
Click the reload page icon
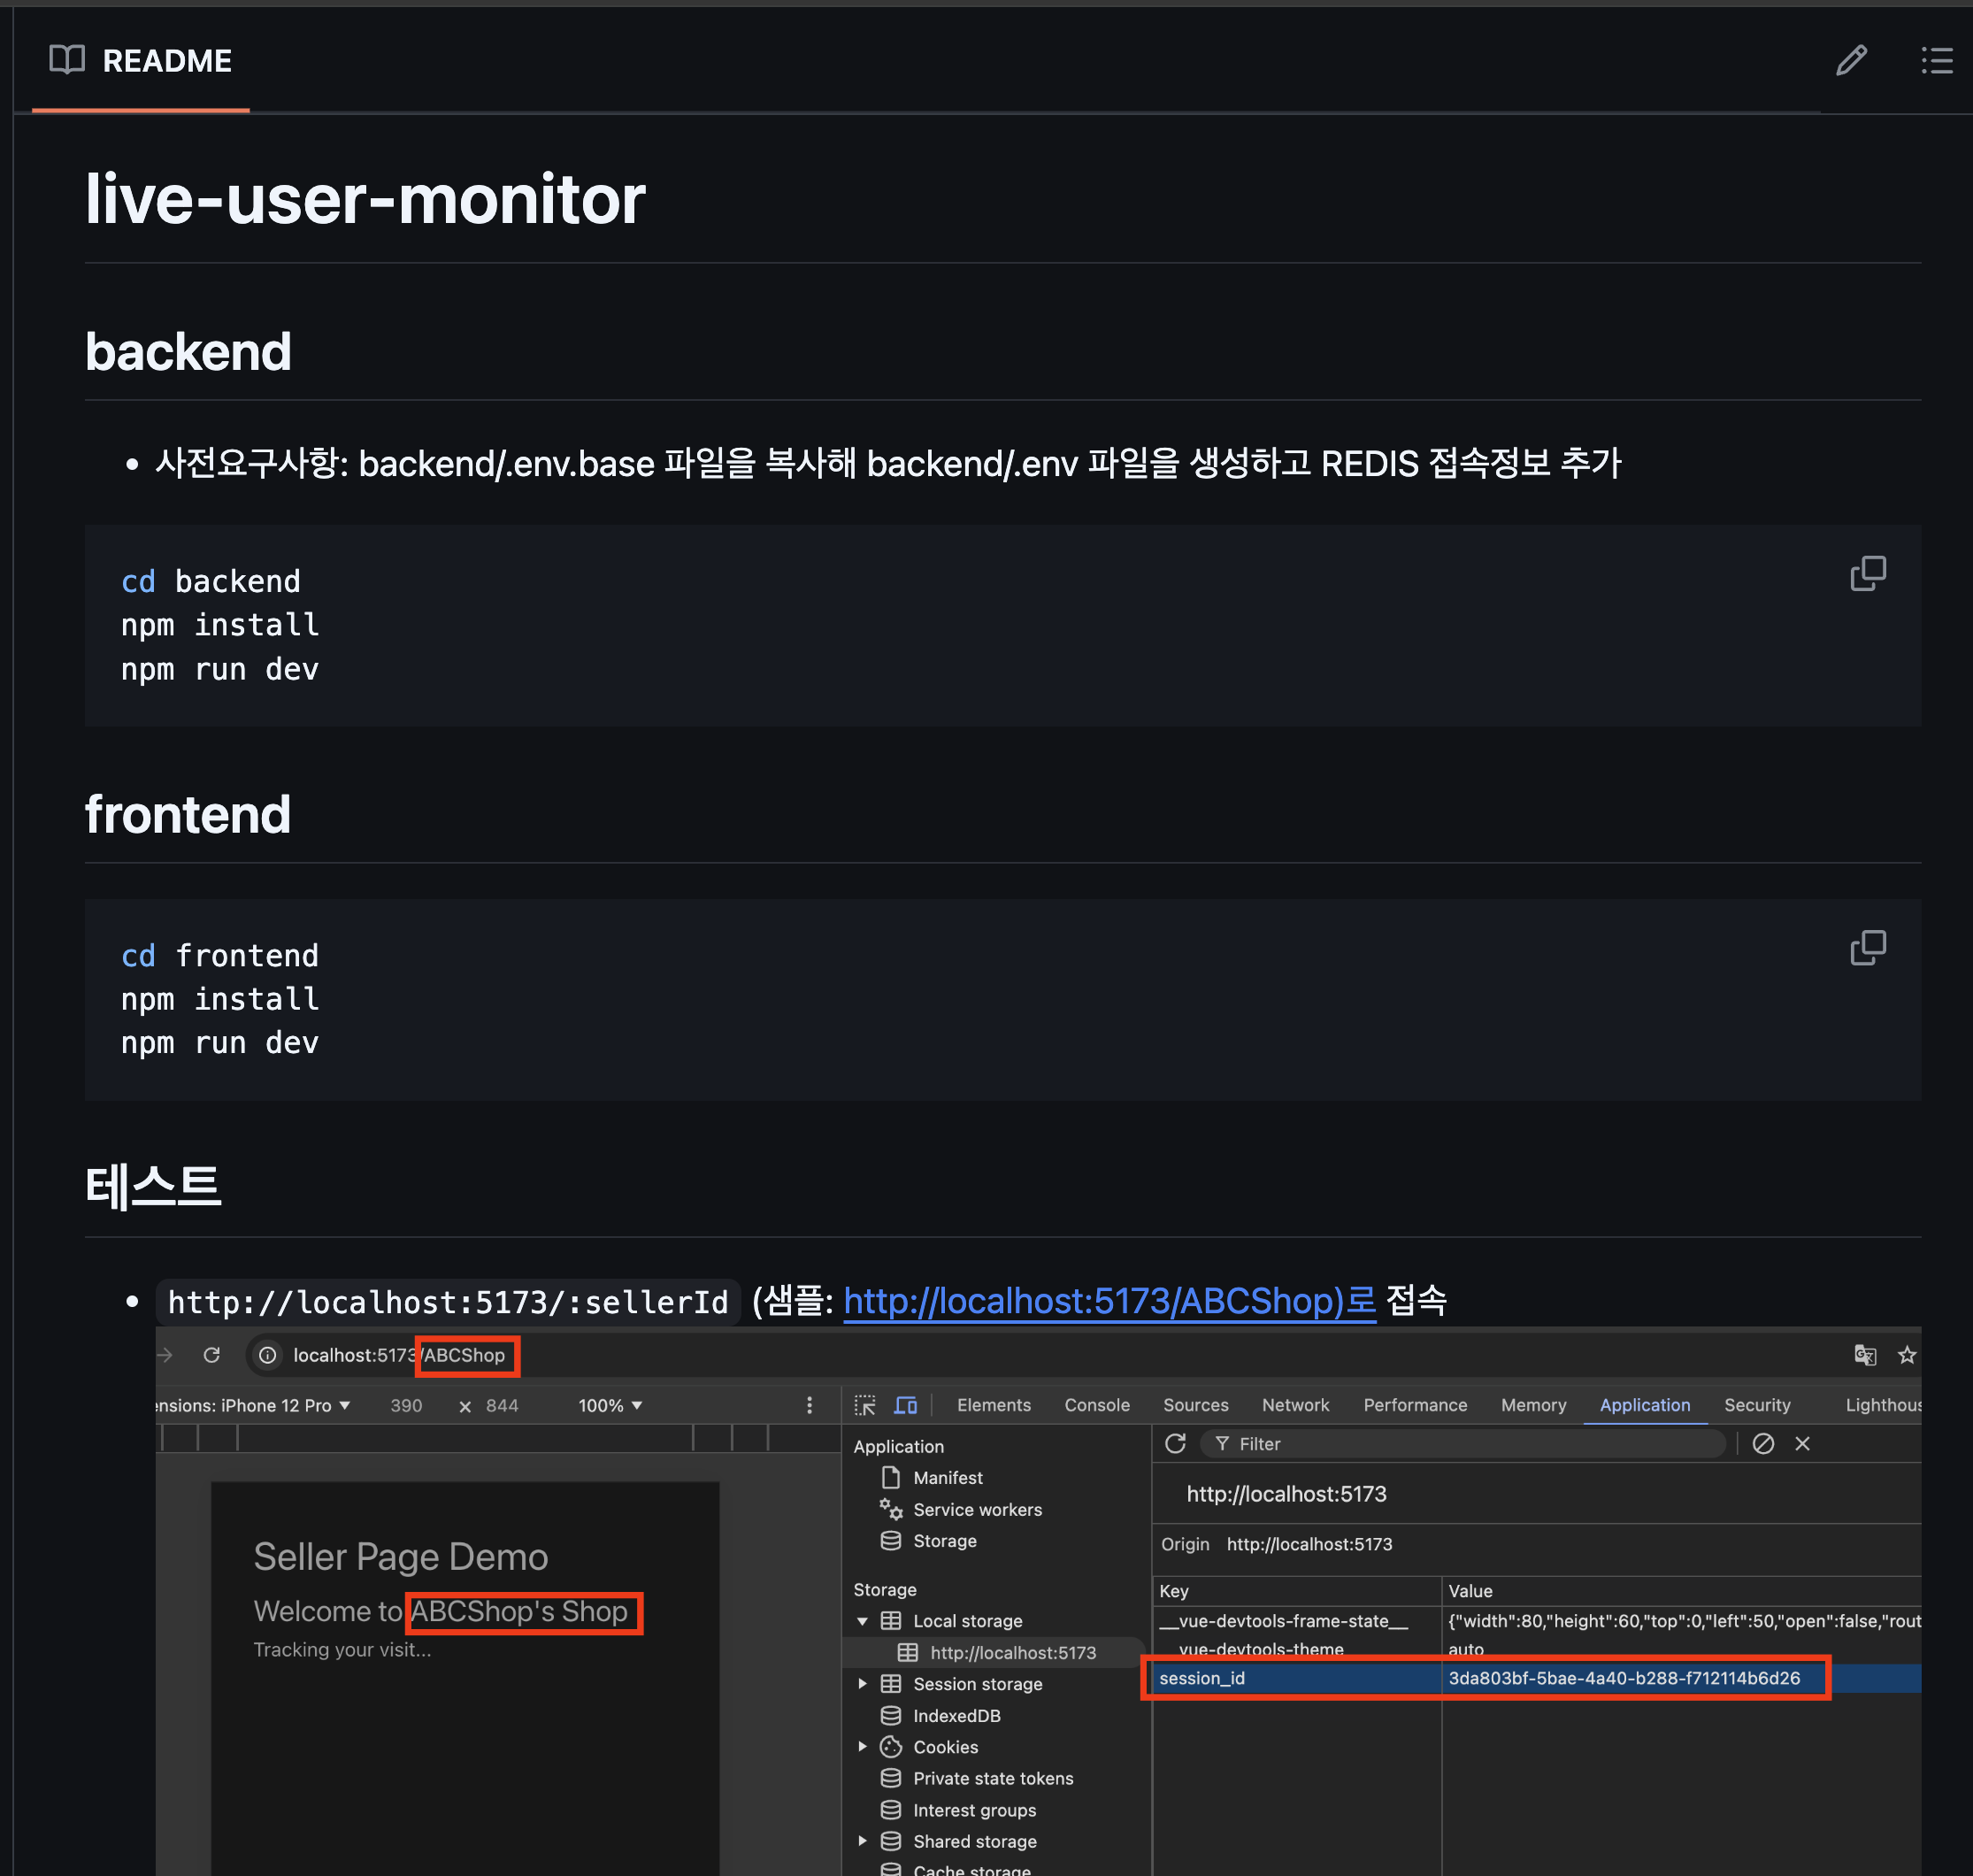(x=212, y=1355)
